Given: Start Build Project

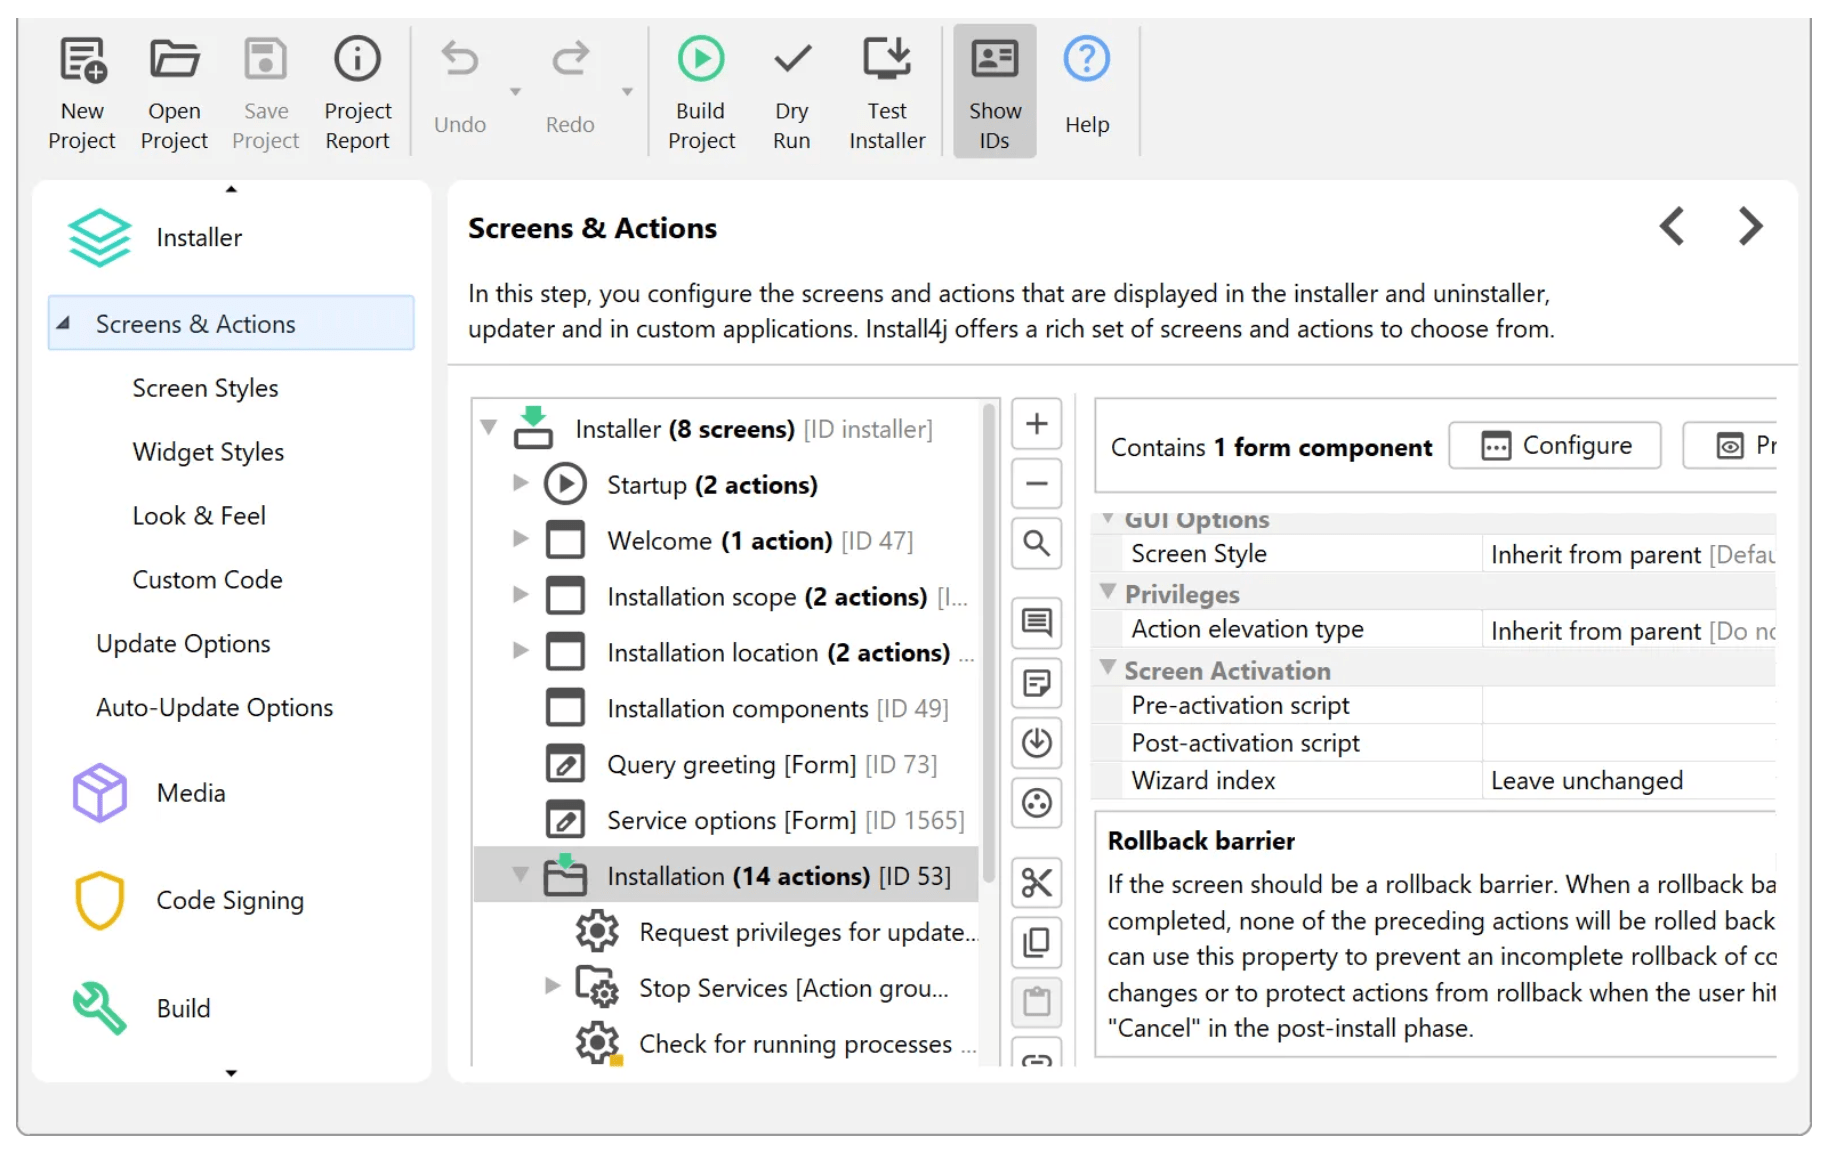Looking at the screenshot, I should (701, 92).
